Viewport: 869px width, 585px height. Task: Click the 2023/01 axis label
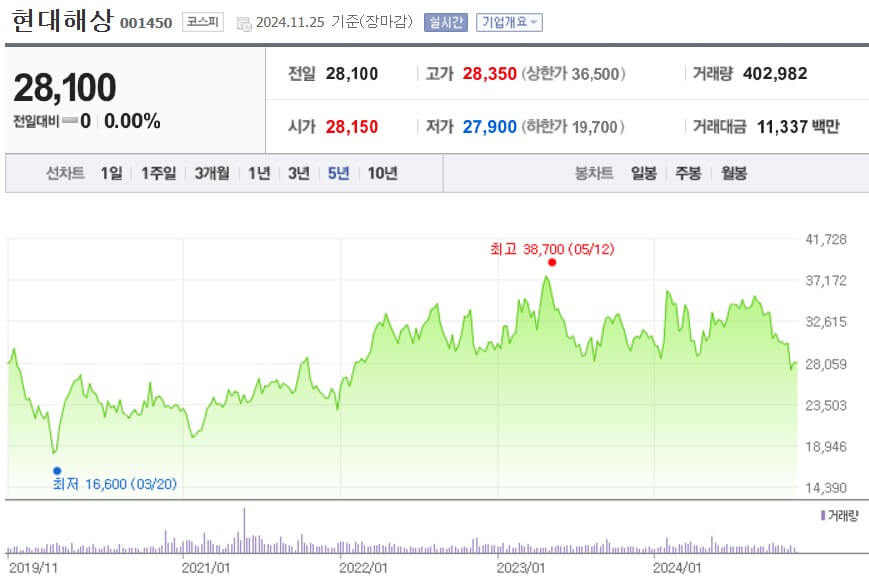click(520, 568)
